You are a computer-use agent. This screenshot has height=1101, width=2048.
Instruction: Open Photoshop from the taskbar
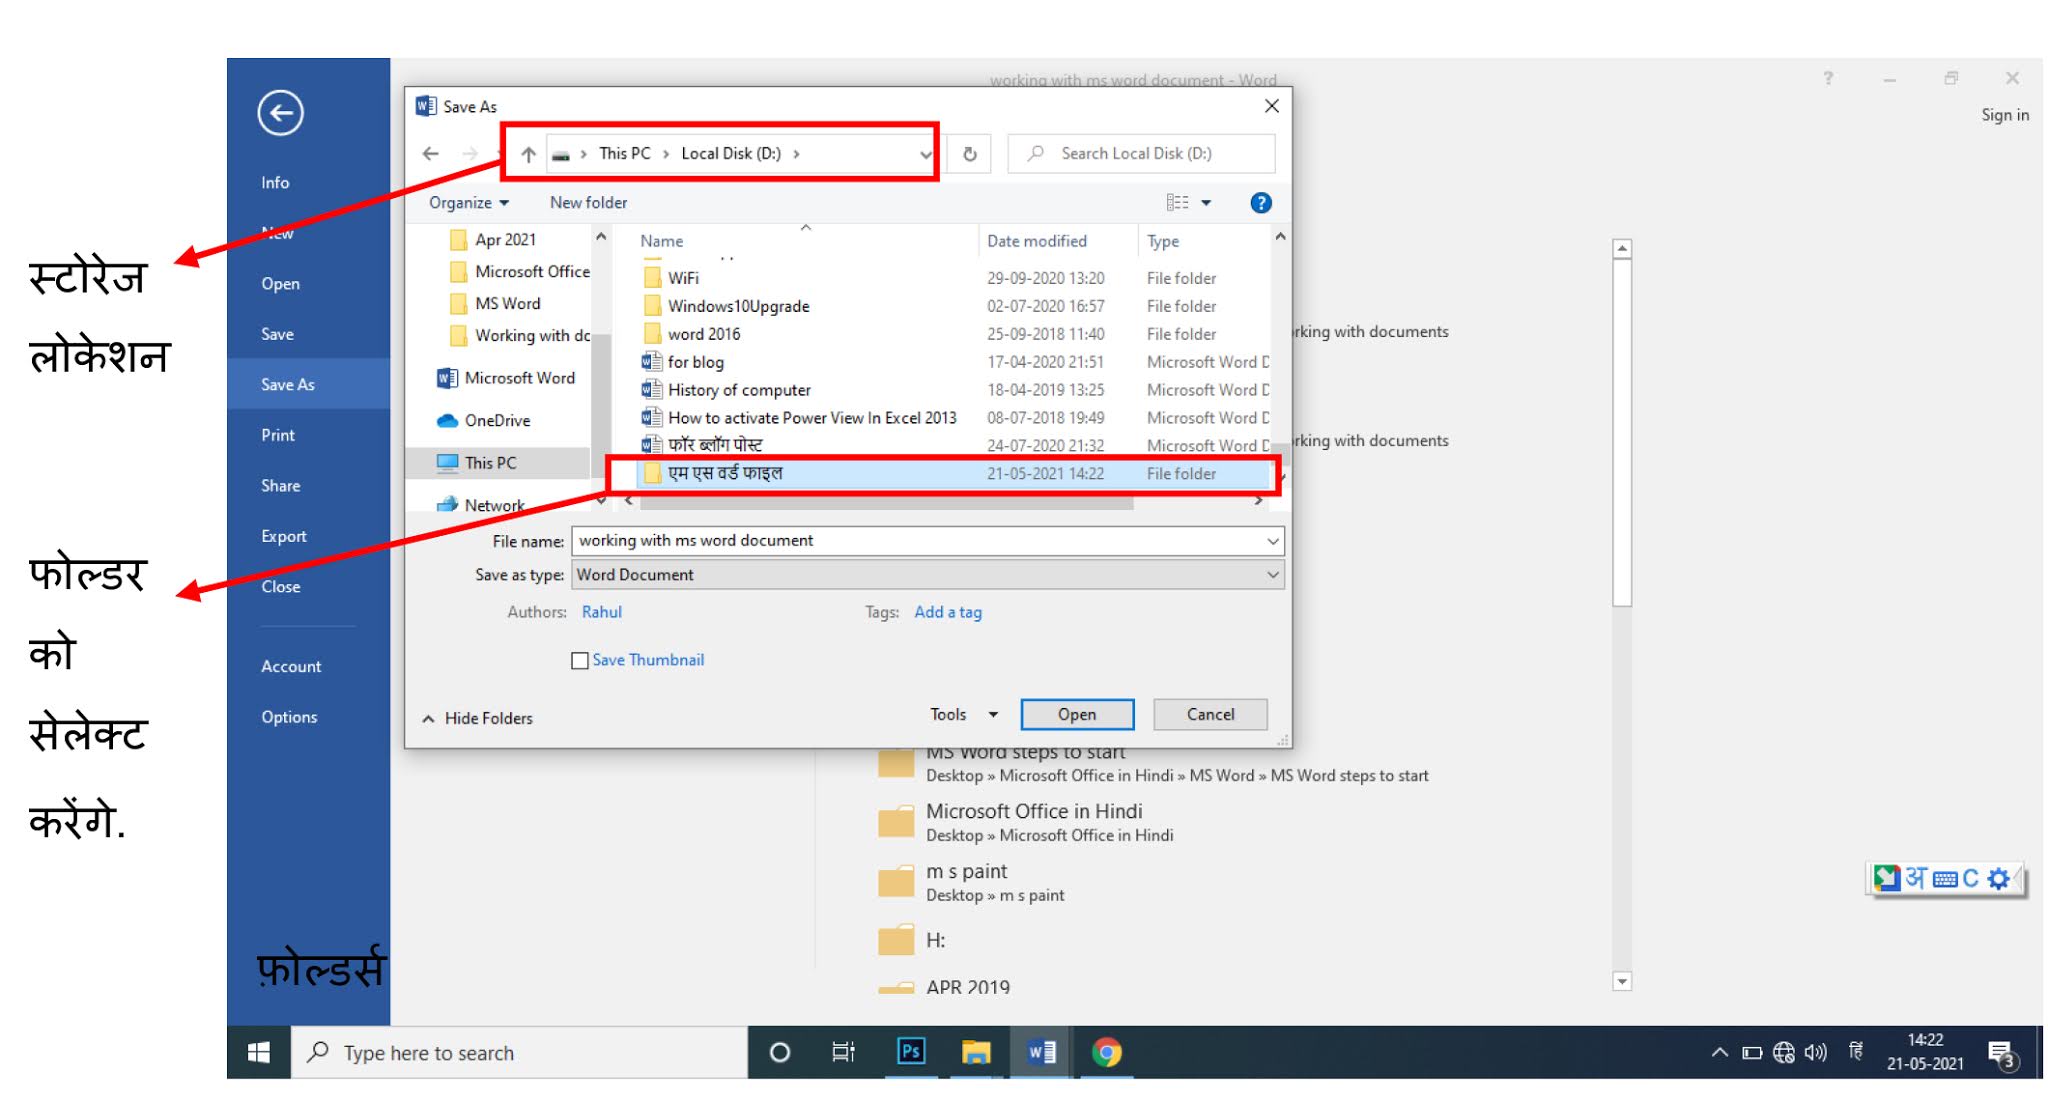[911, 1052]
